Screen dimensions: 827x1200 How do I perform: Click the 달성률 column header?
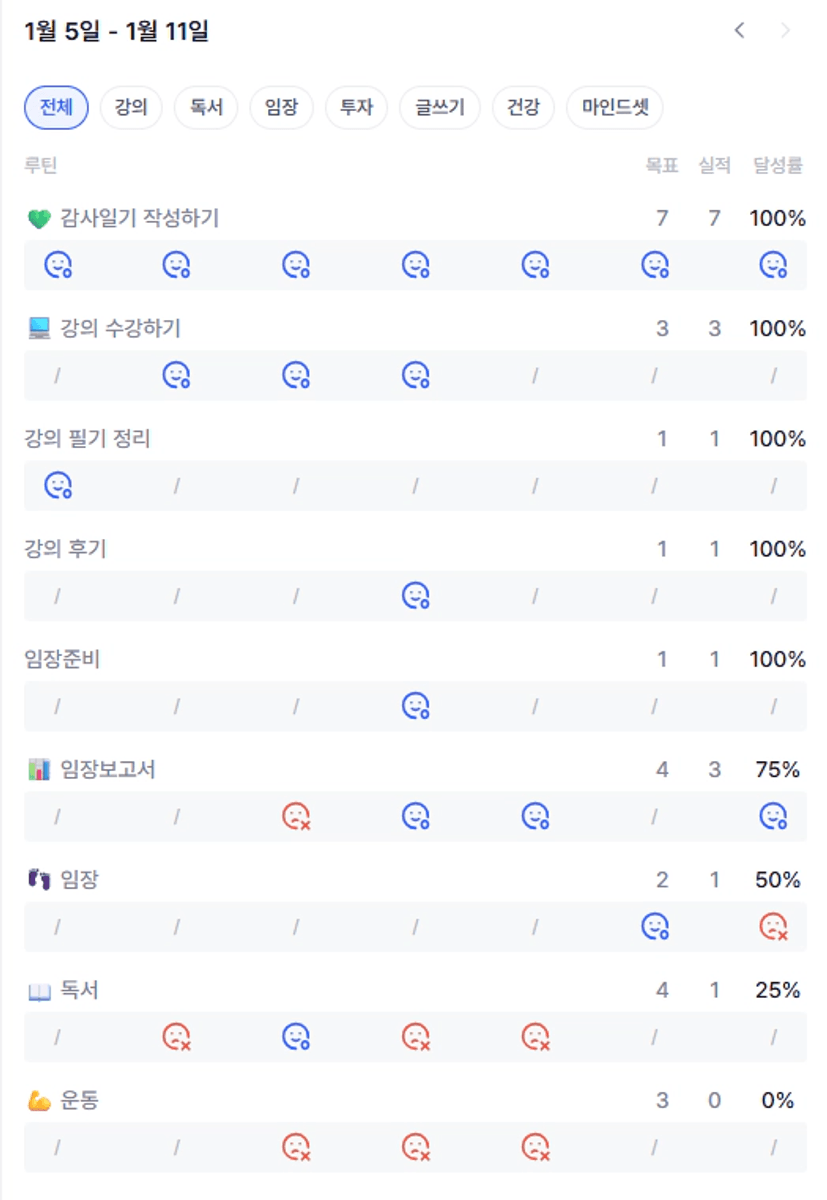point(778,166)
